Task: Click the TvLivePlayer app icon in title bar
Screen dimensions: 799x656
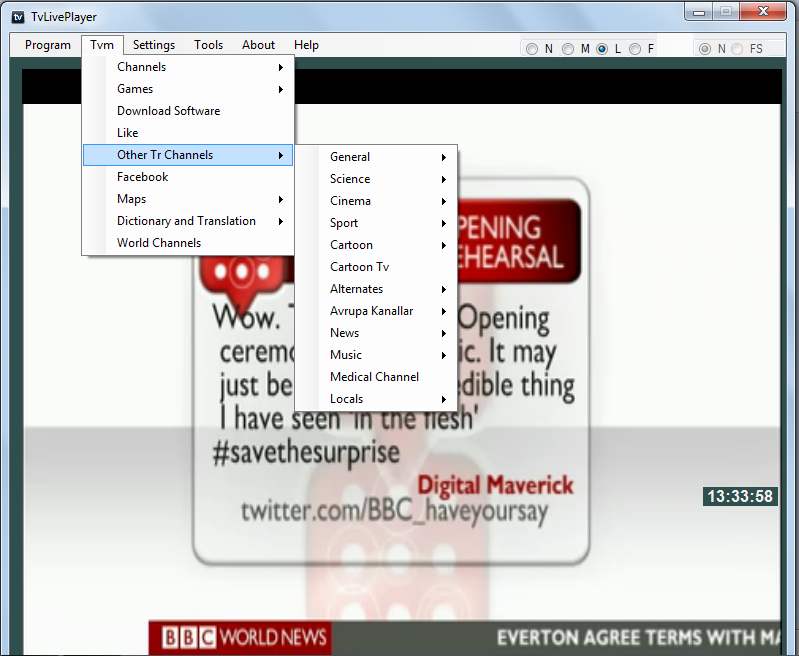Action: (x=17, y=17)
